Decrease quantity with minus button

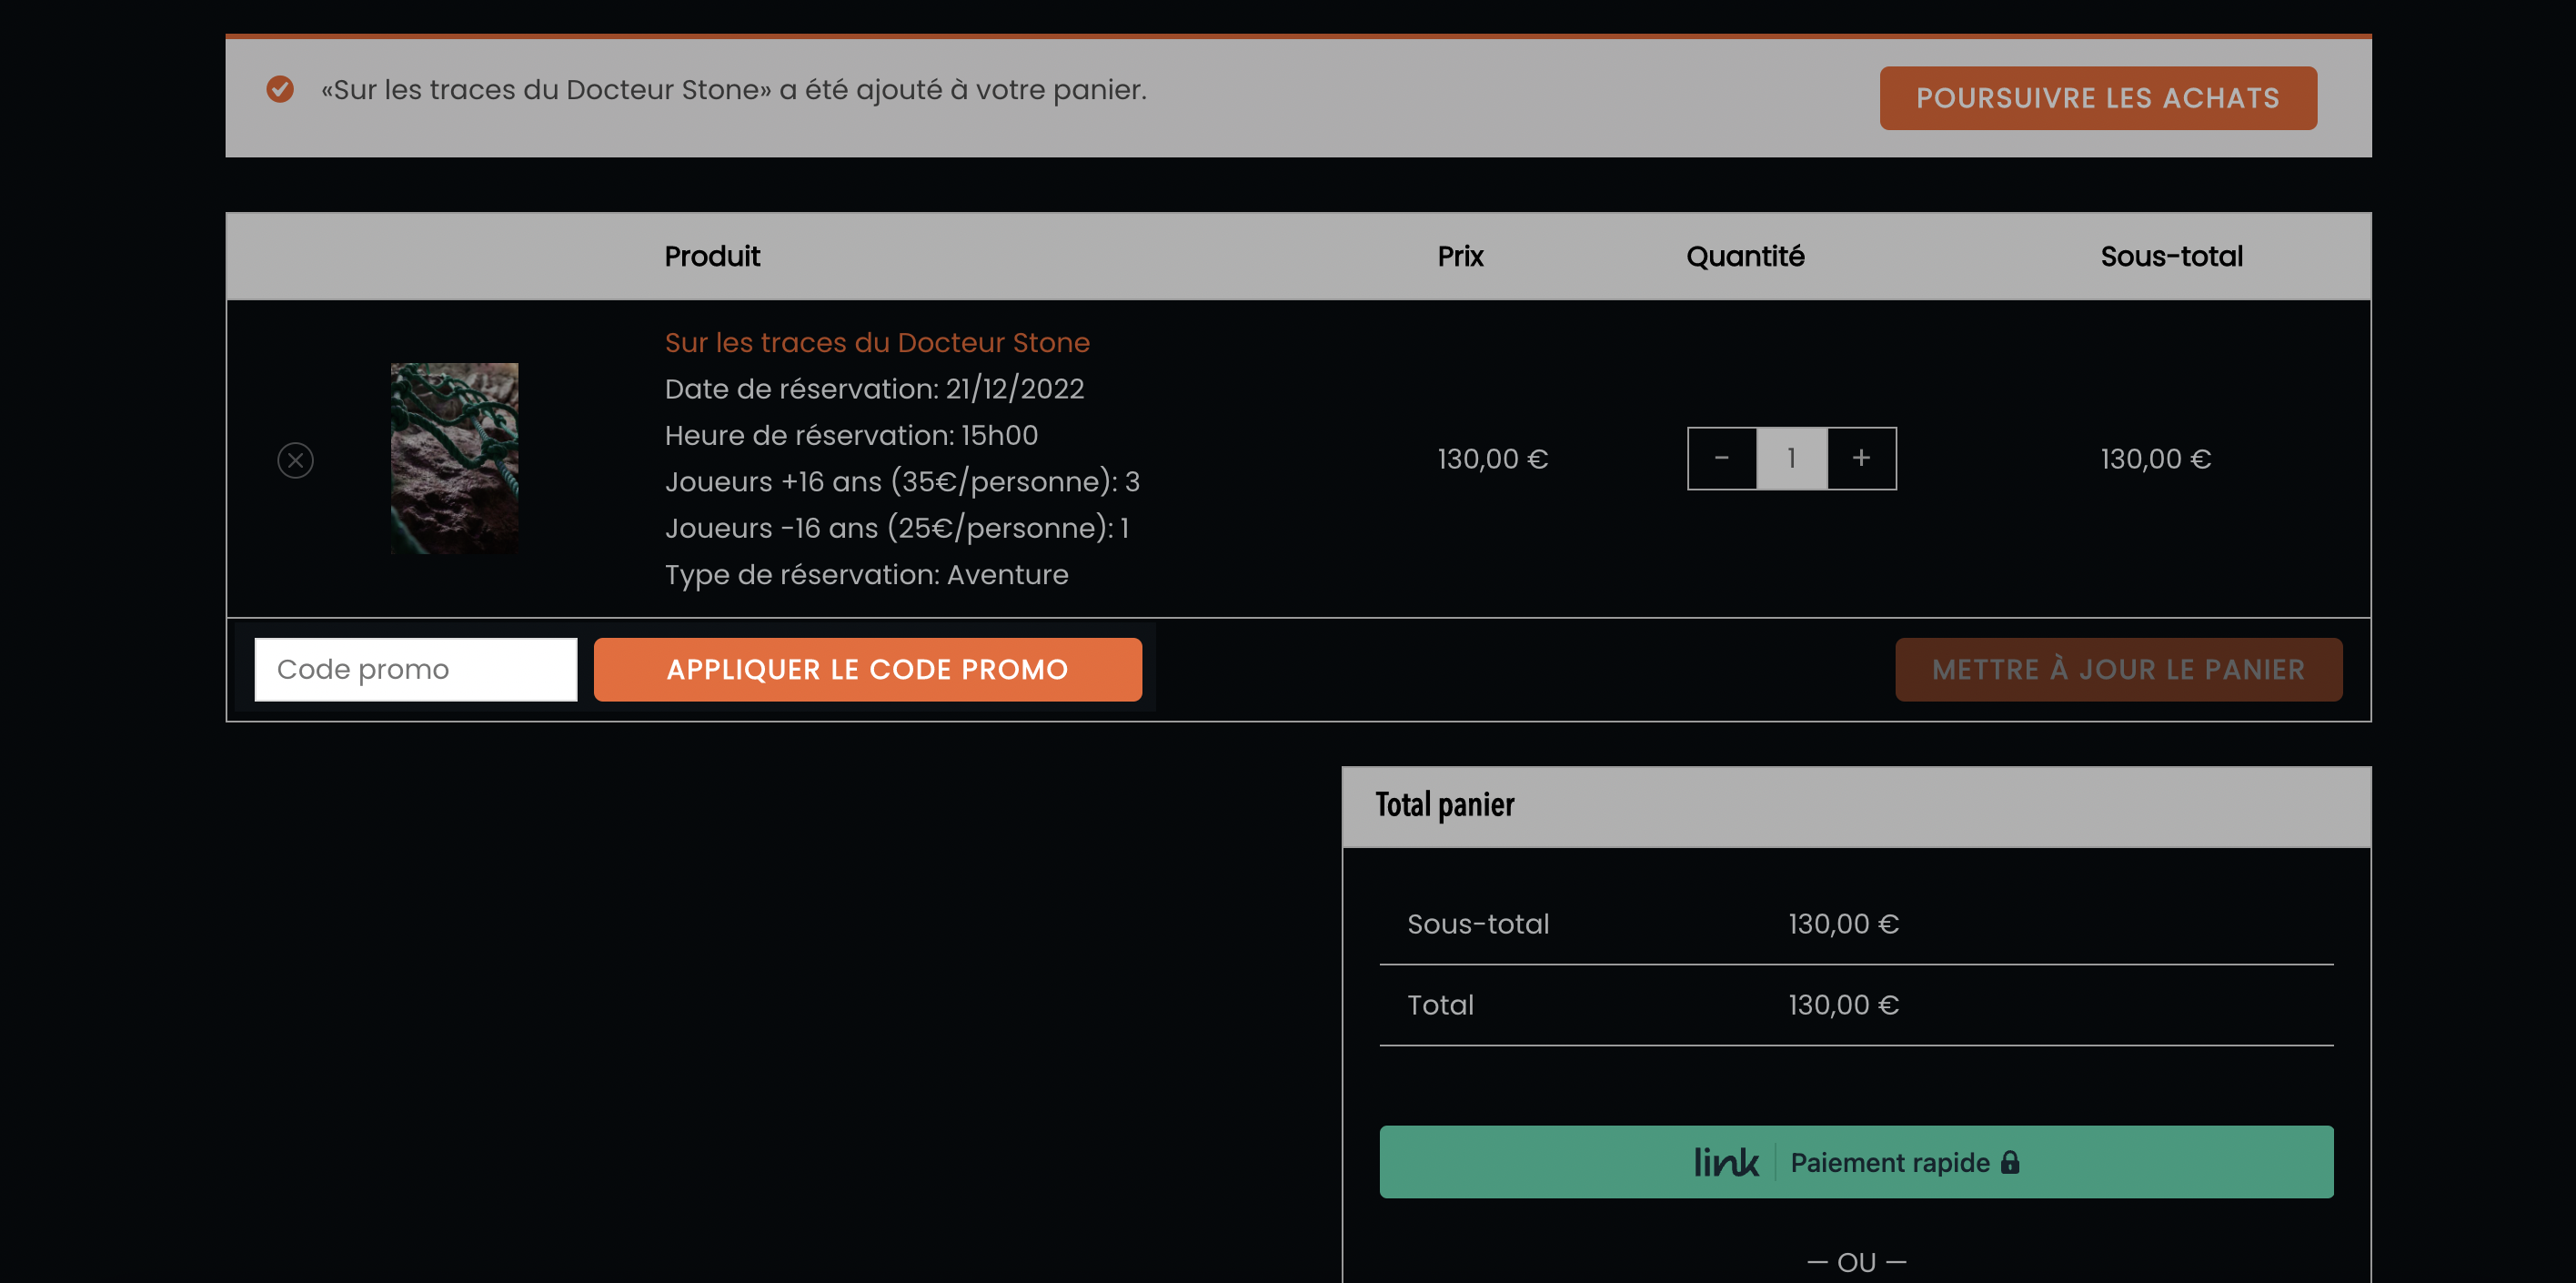1722,458
